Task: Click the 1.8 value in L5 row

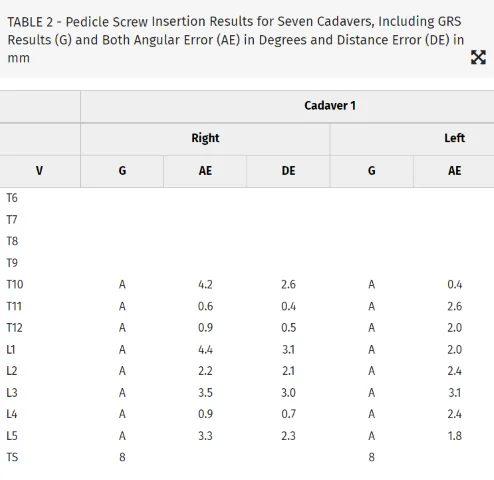Action: click(455, 436)
